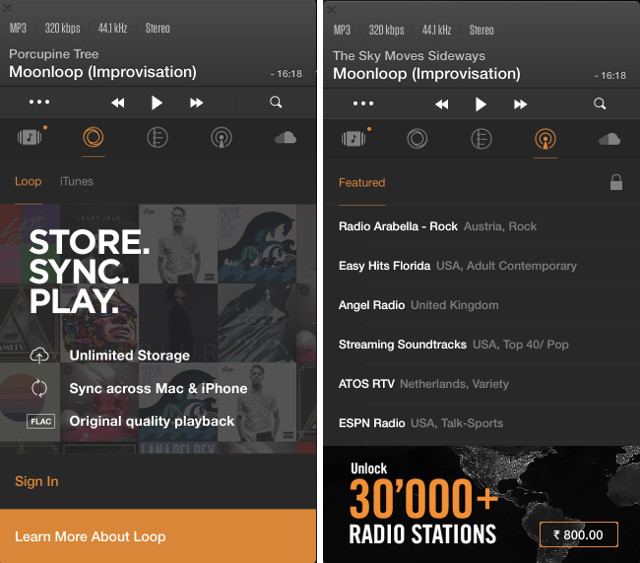Click the Unlimited Storage cloud upload icon
640x563 pixels.
pos(39,356)
